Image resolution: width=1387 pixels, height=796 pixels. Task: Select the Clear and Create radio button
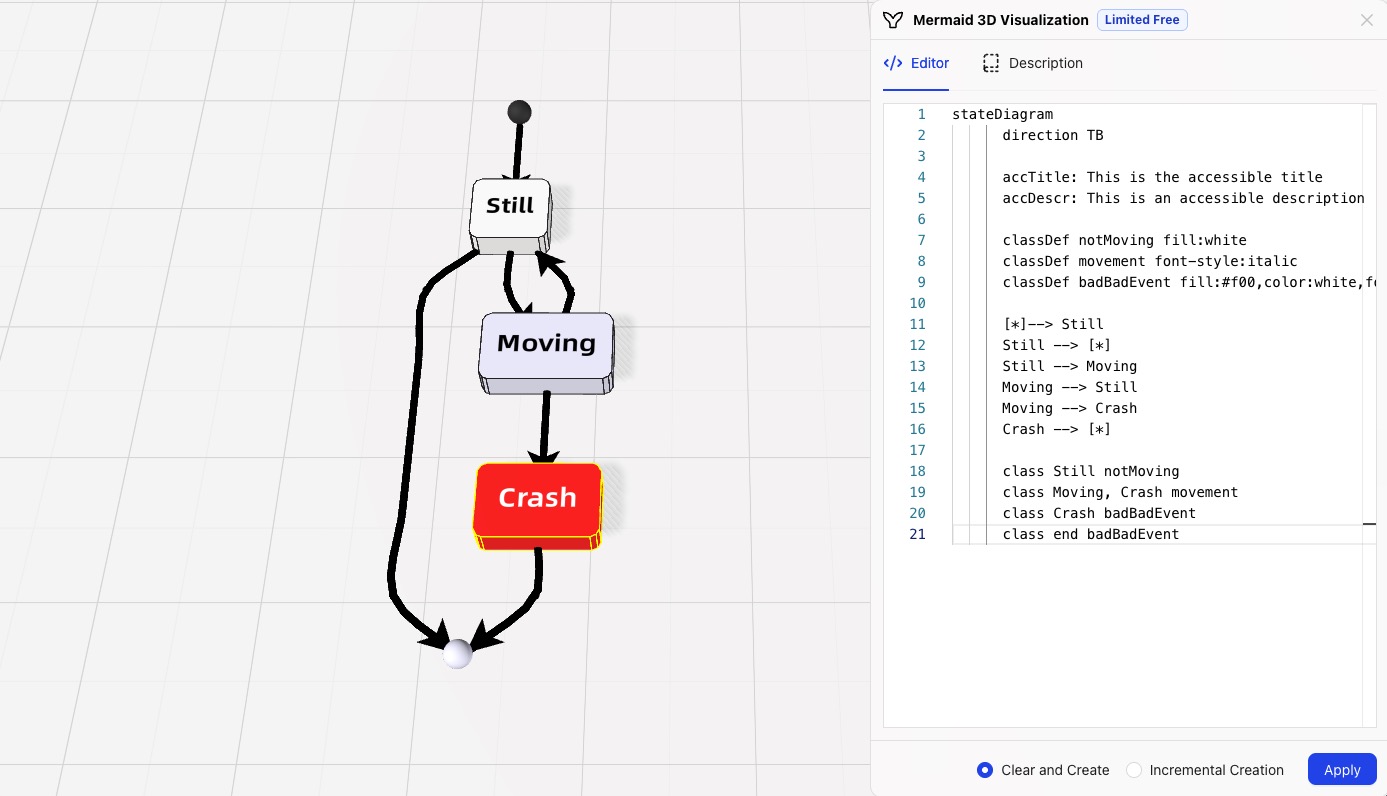tap(985, 770)
